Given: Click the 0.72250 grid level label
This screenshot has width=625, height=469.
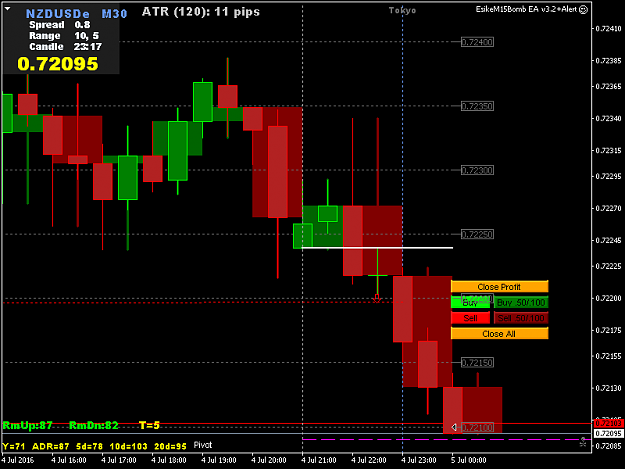Looking at the screenshot, I should click(x=478, y=234).
